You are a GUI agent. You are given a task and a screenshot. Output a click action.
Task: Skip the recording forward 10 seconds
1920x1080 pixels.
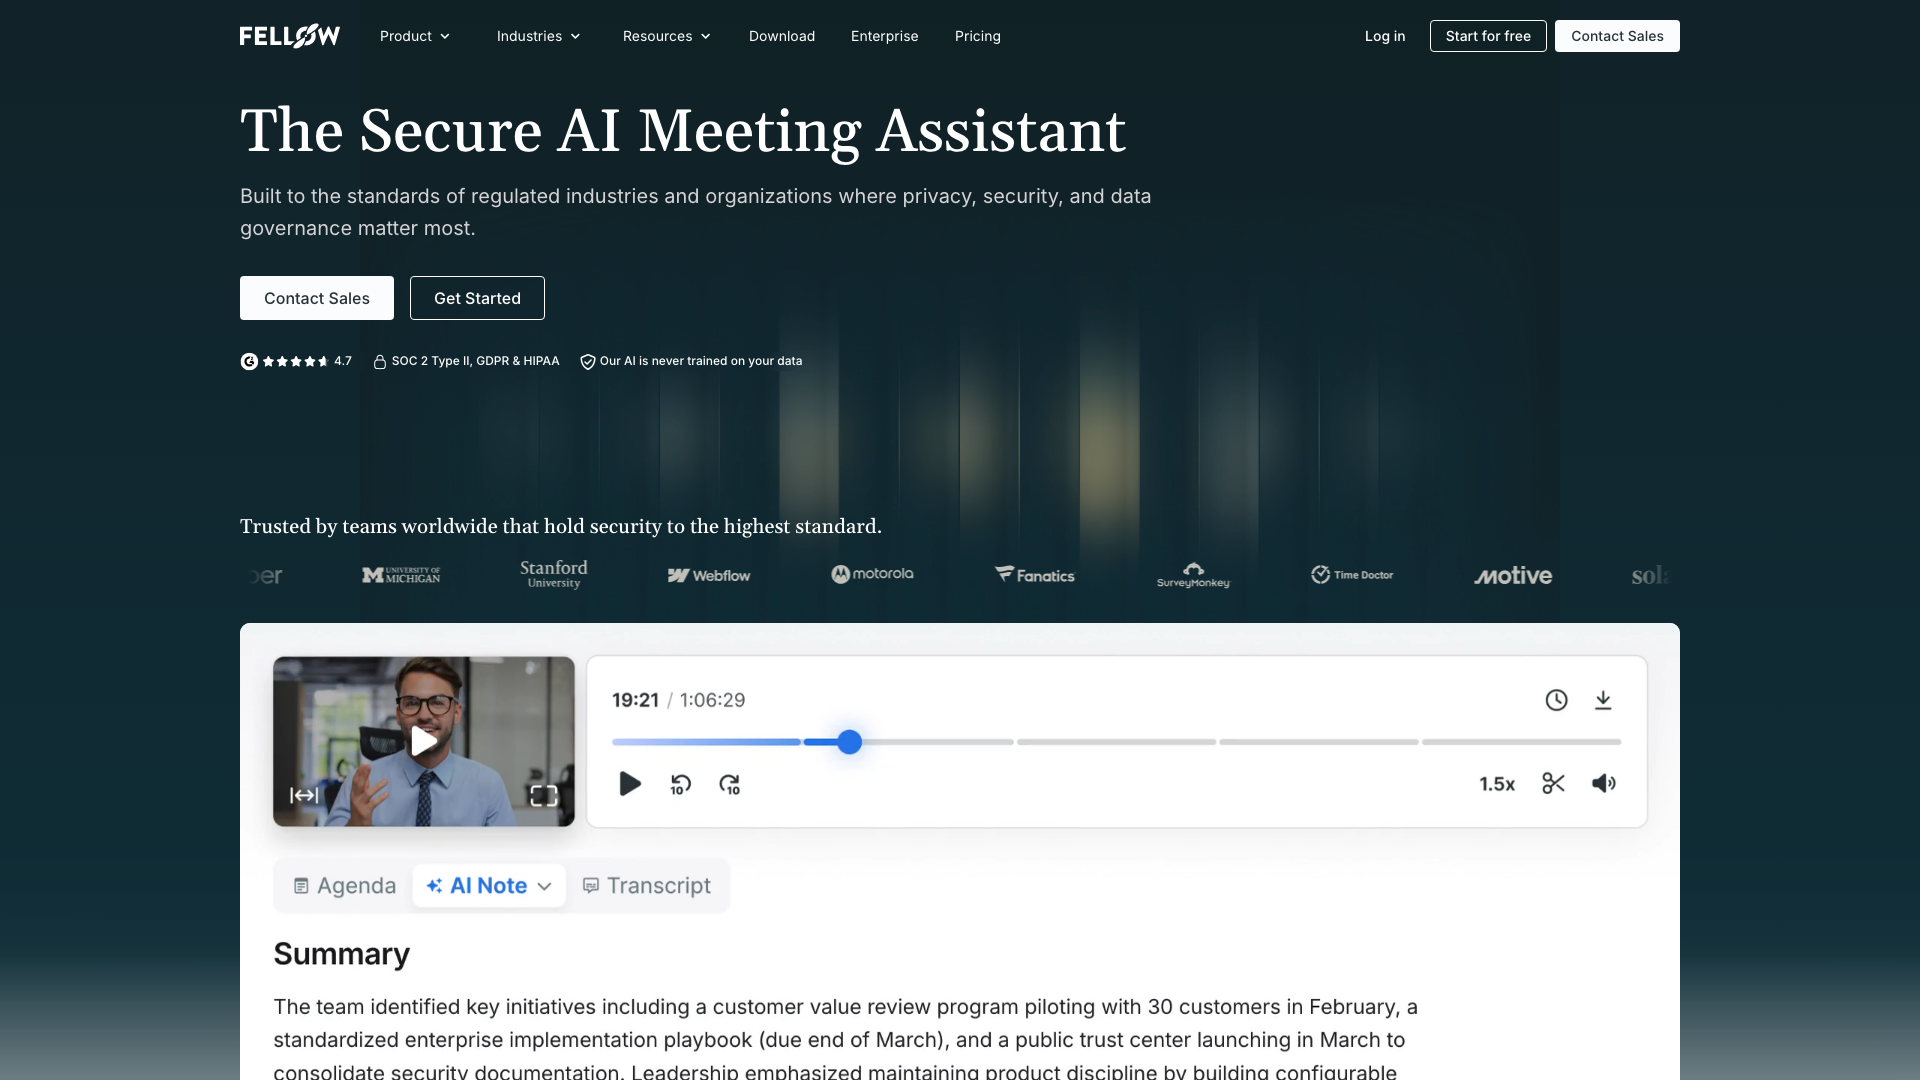click(730, 785)
